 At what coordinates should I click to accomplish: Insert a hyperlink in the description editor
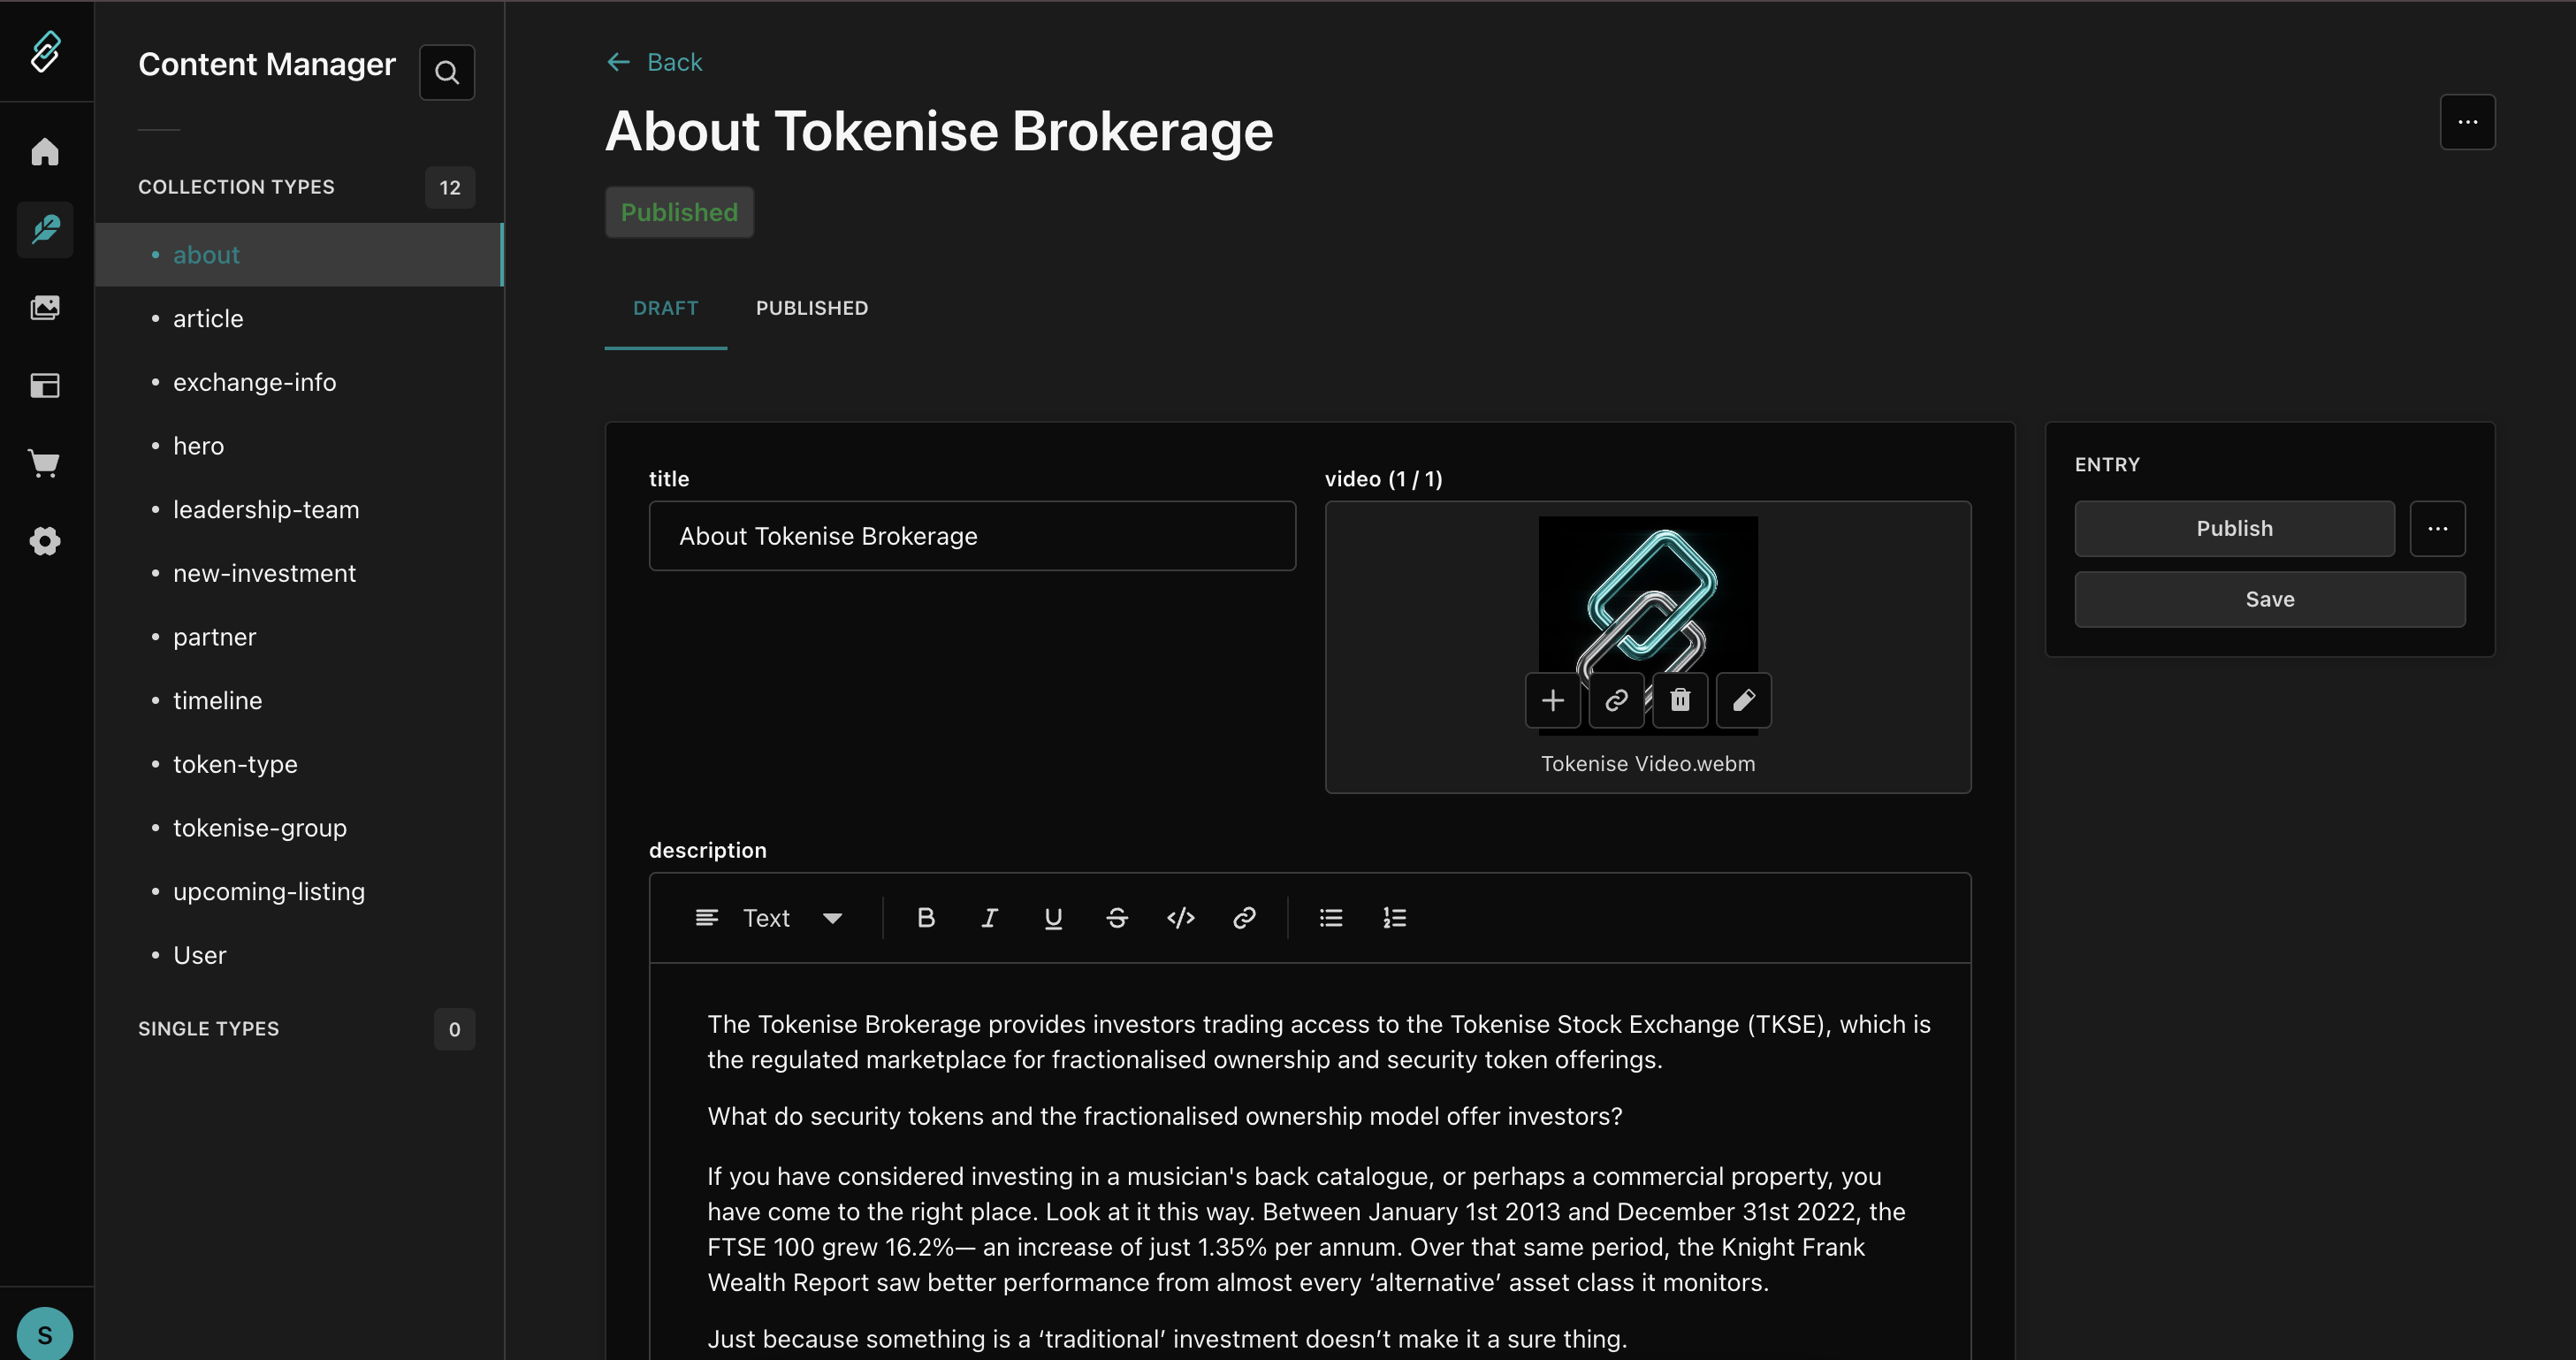1244,917
